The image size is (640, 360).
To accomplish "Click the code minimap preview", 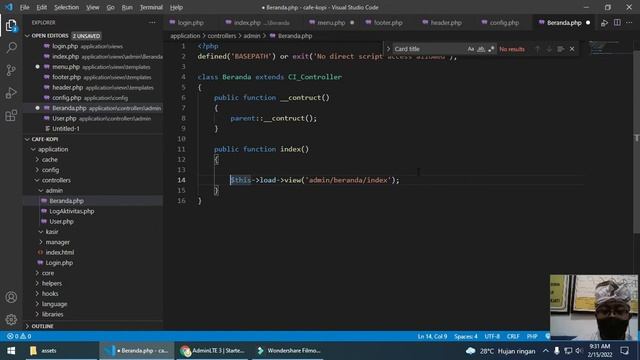I will pyautogui.click(x=605, y=48).
